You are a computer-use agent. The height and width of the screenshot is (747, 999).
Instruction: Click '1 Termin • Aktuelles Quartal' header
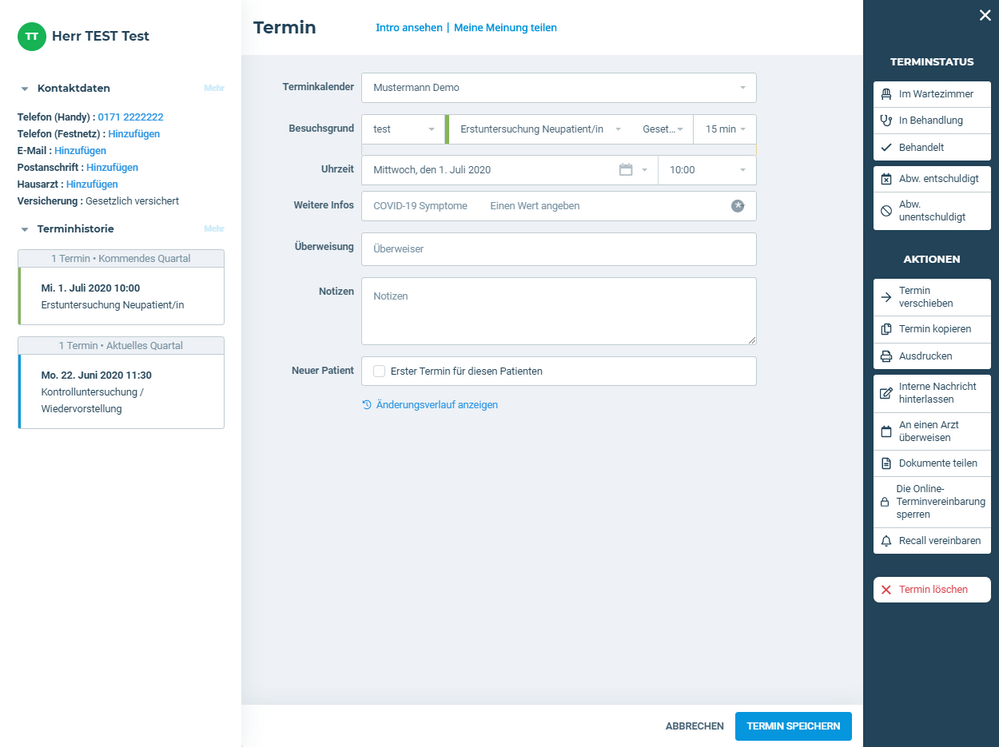pos(121,345)
